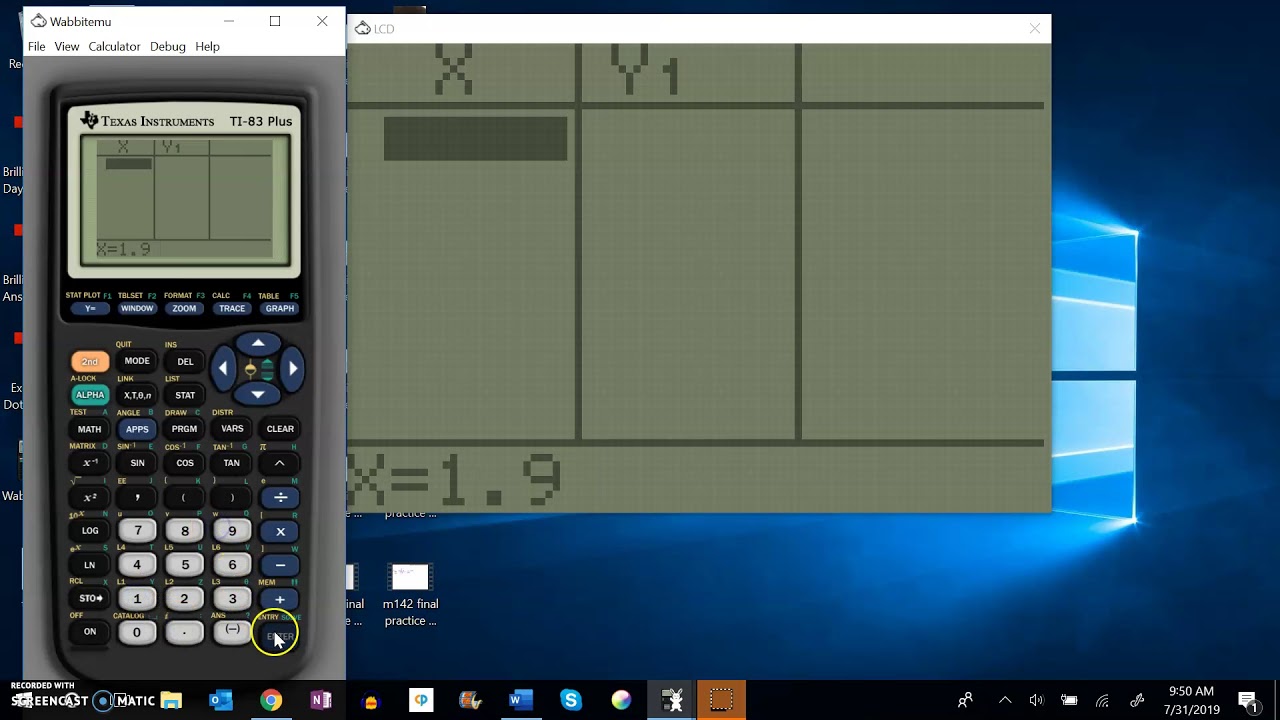The width and height of the screenshot is (1280, 720).
Task: Click the comma key
Action: point(137,497)
